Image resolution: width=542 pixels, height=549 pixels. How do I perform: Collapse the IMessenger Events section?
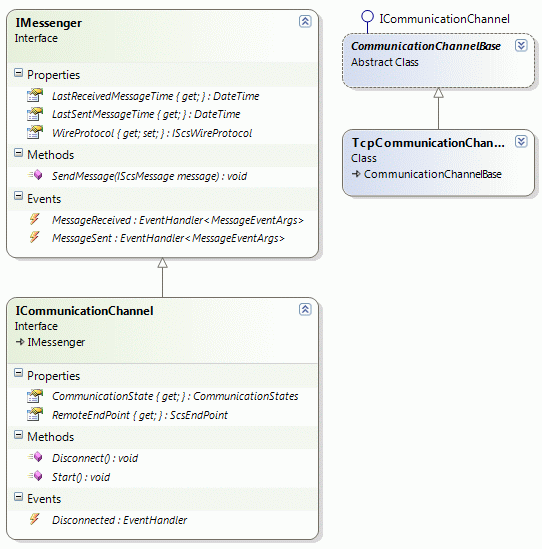(19, 196)
